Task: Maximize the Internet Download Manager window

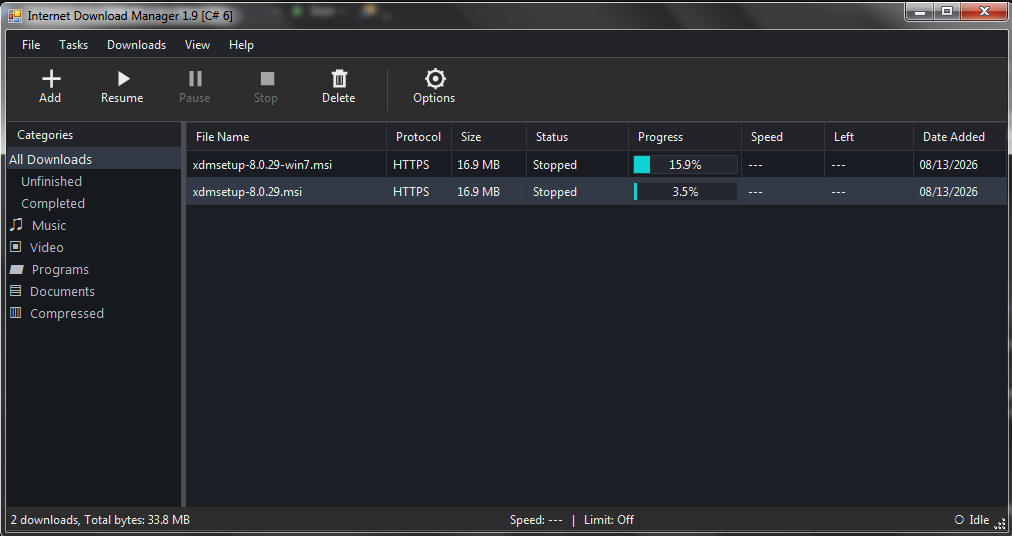Action: pos(947,12)
